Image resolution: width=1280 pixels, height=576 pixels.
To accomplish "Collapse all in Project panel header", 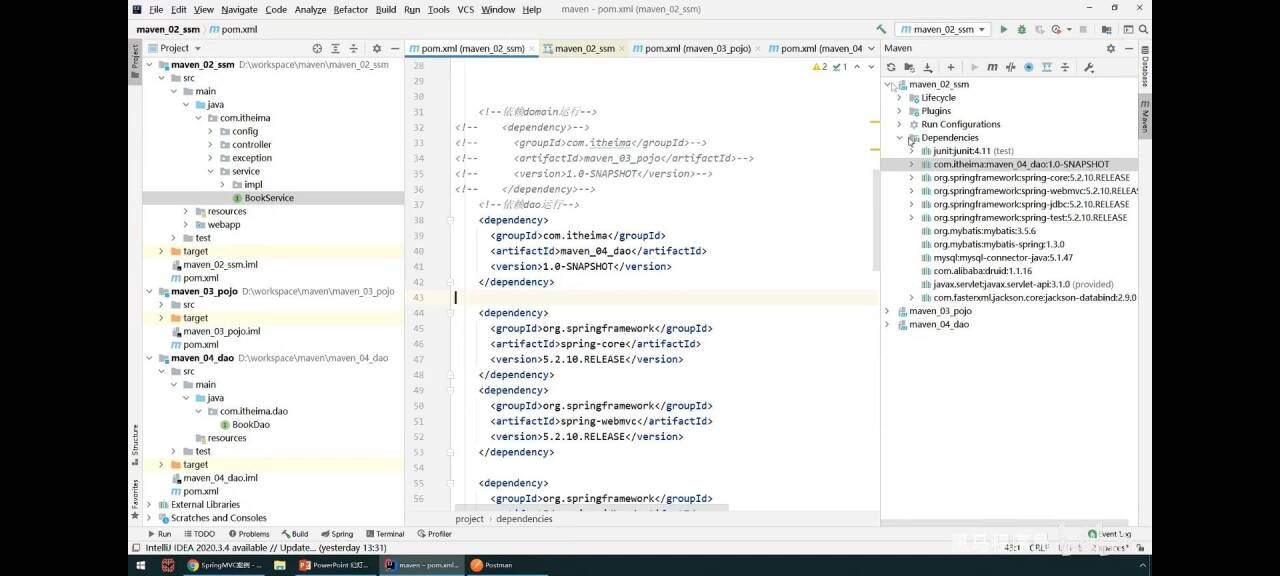I will click(353, 48).
